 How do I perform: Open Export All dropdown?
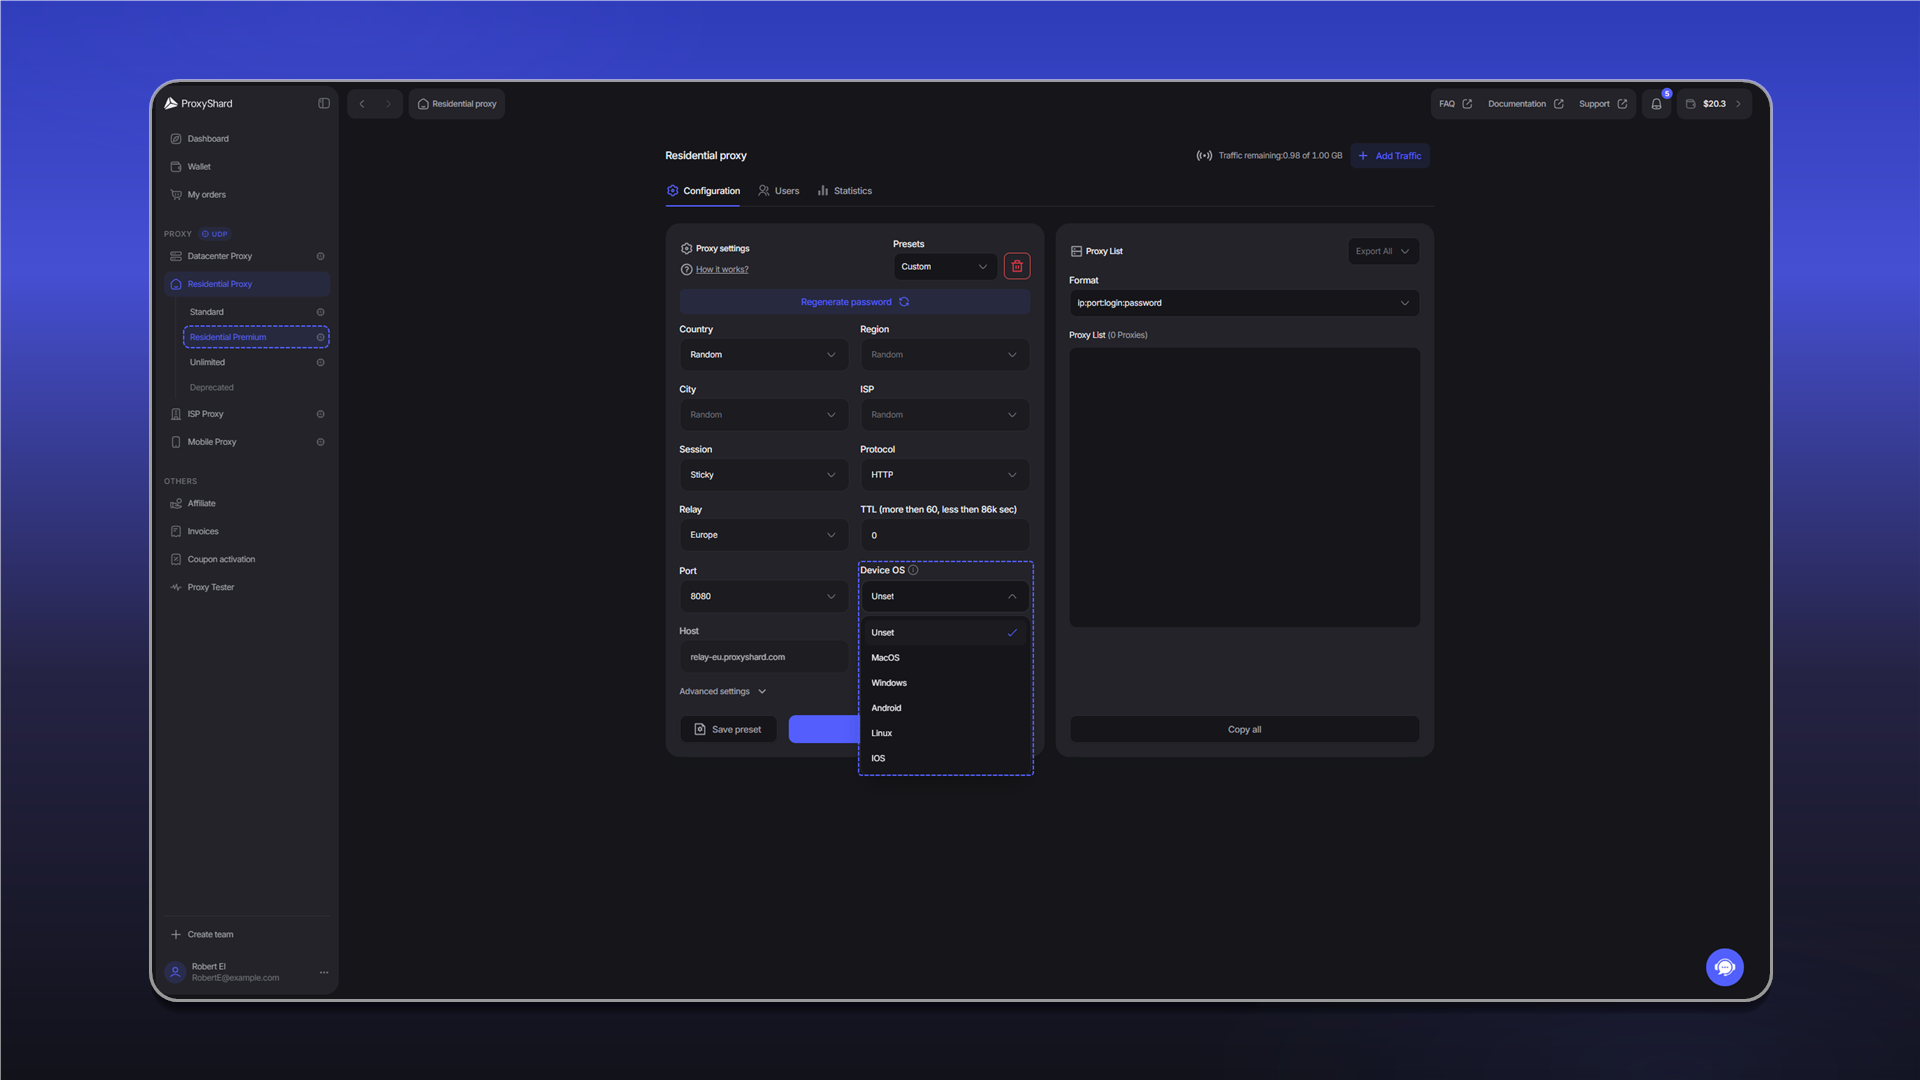click(x=1383, y=251)
